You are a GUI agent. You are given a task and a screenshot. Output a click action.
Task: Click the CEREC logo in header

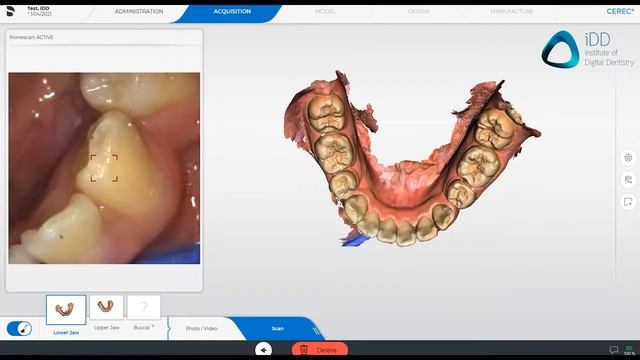[x=620, y=11]
